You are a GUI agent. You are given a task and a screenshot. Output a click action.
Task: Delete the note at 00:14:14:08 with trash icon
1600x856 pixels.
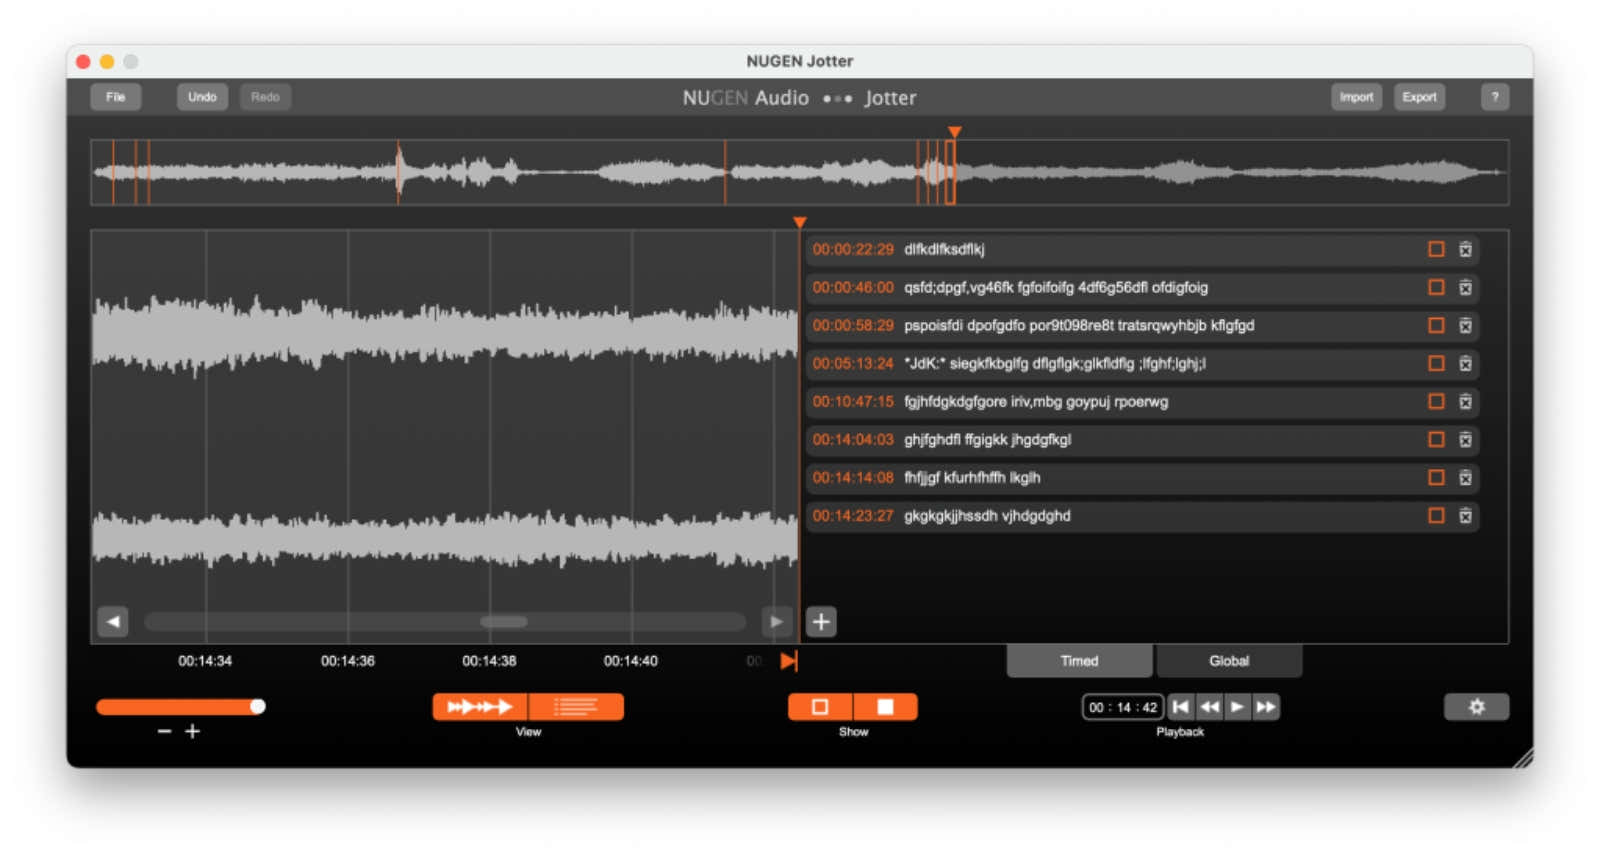pyautogui.click(x=1465, y=477)
